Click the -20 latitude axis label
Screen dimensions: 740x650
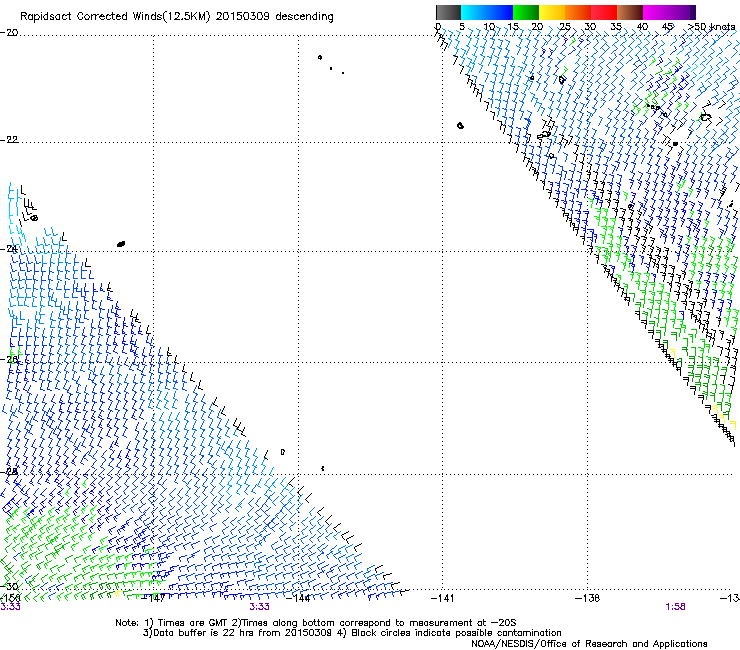click(9, 33)
